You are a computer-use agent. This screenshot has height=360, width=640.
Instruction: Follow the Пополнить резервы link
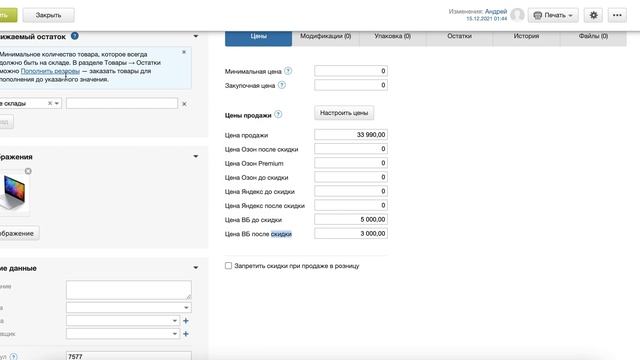50,71
